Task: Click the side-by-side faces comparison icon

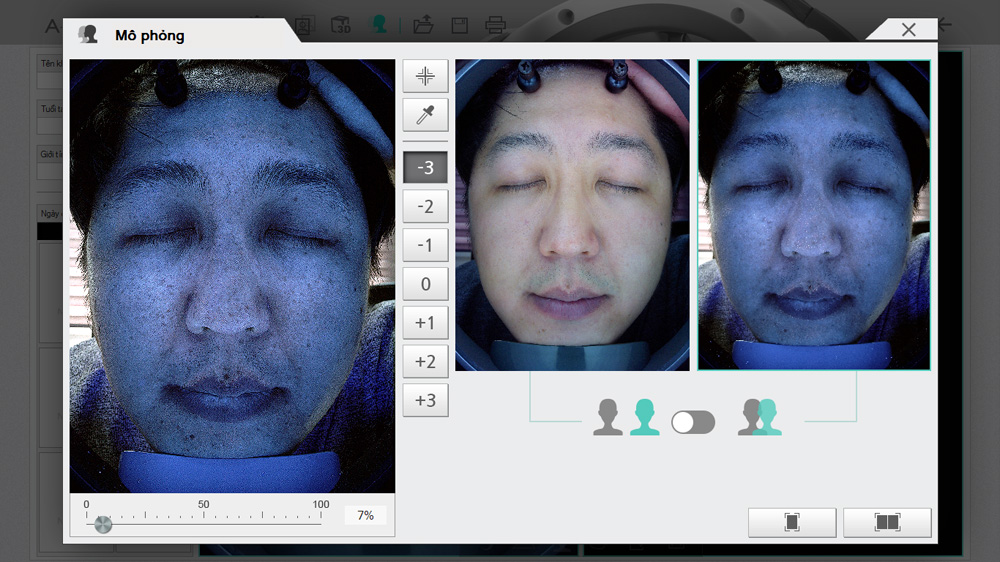Action: (x=626, y=418)
